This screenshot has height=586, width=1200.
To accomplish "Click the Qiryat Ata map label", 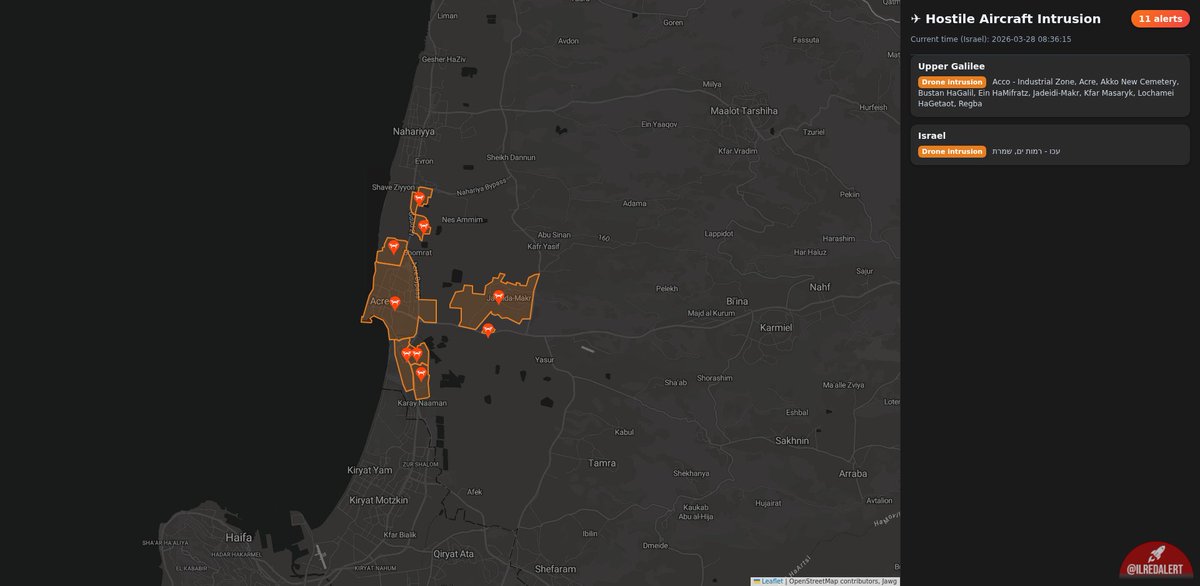I will [453, 553].
